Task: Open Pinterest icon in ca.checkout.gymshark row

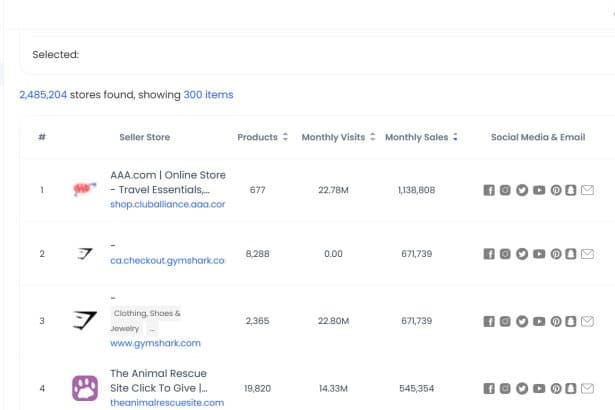Action: (x=556, y=254)
